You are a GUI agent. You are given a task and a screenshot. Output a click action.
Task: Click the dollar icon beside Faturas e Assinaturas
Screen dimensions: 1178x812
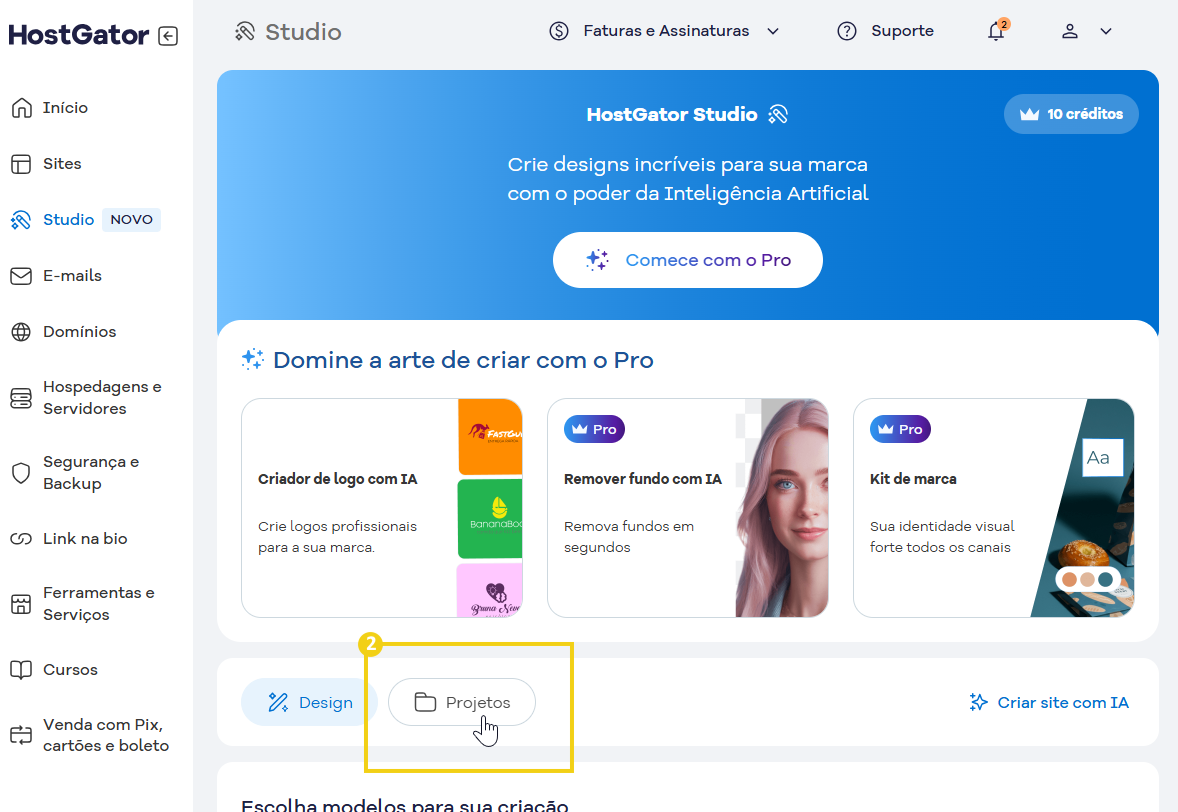559,31
